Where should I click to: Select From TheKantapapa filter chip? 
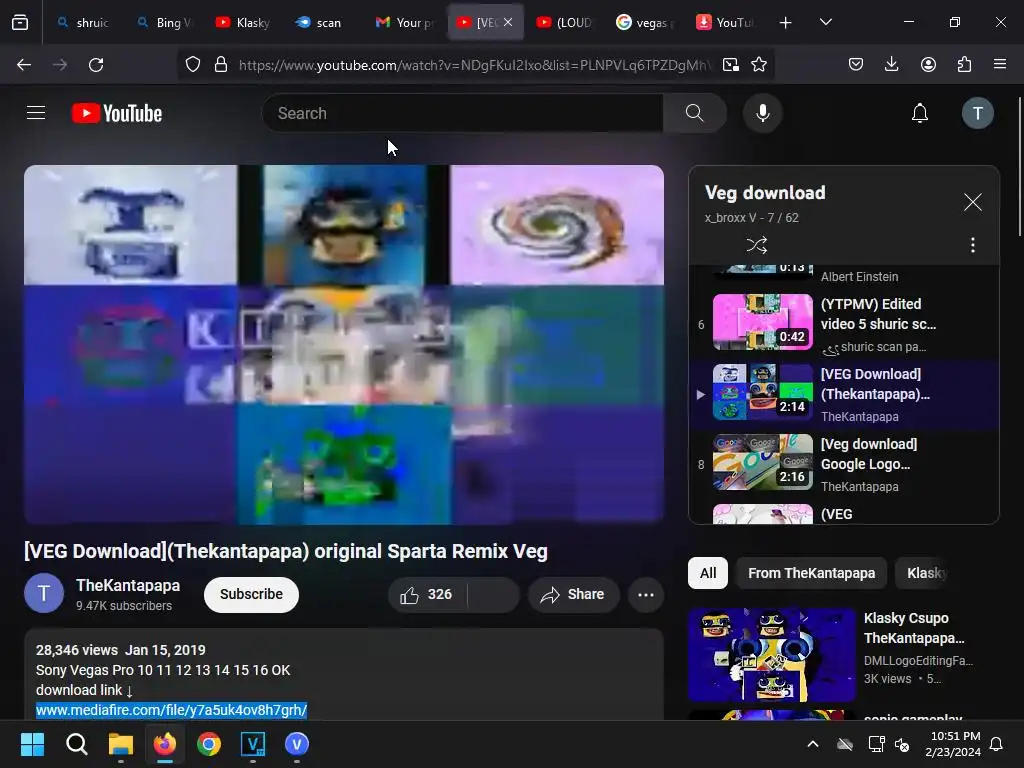[811, 573]
